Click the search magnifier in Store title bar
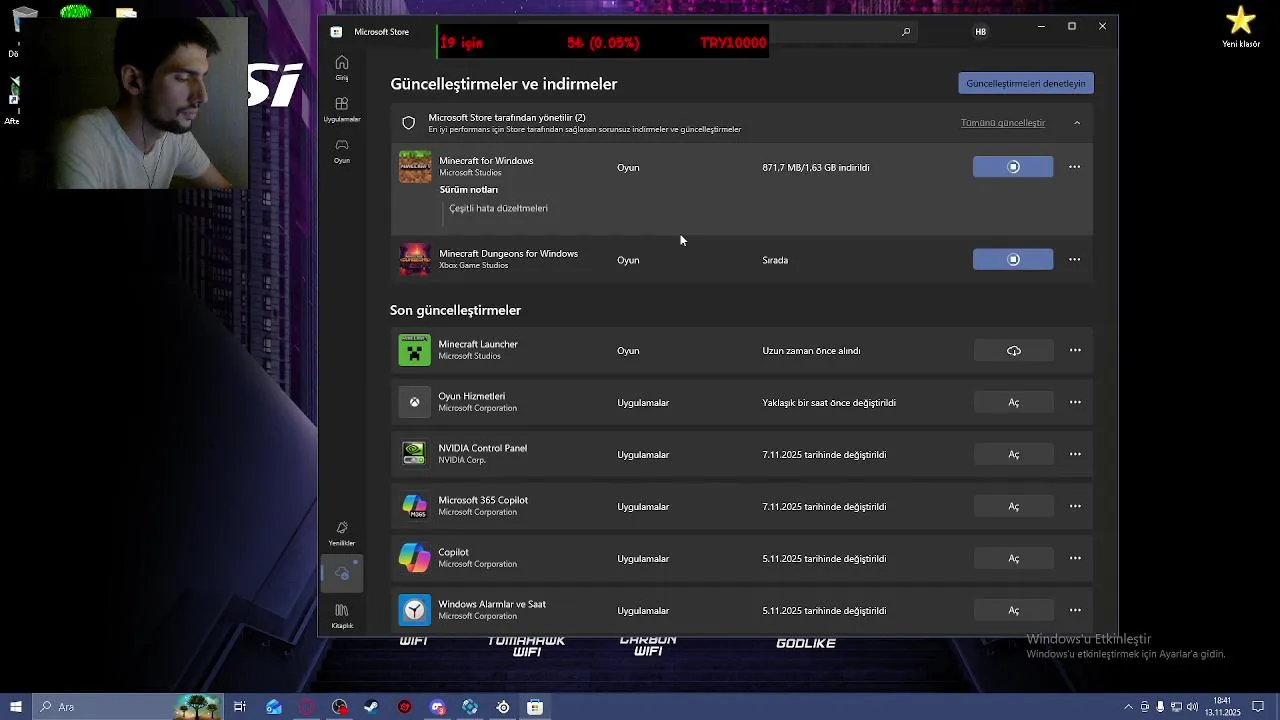The image size is (1280, 720). 906,32
